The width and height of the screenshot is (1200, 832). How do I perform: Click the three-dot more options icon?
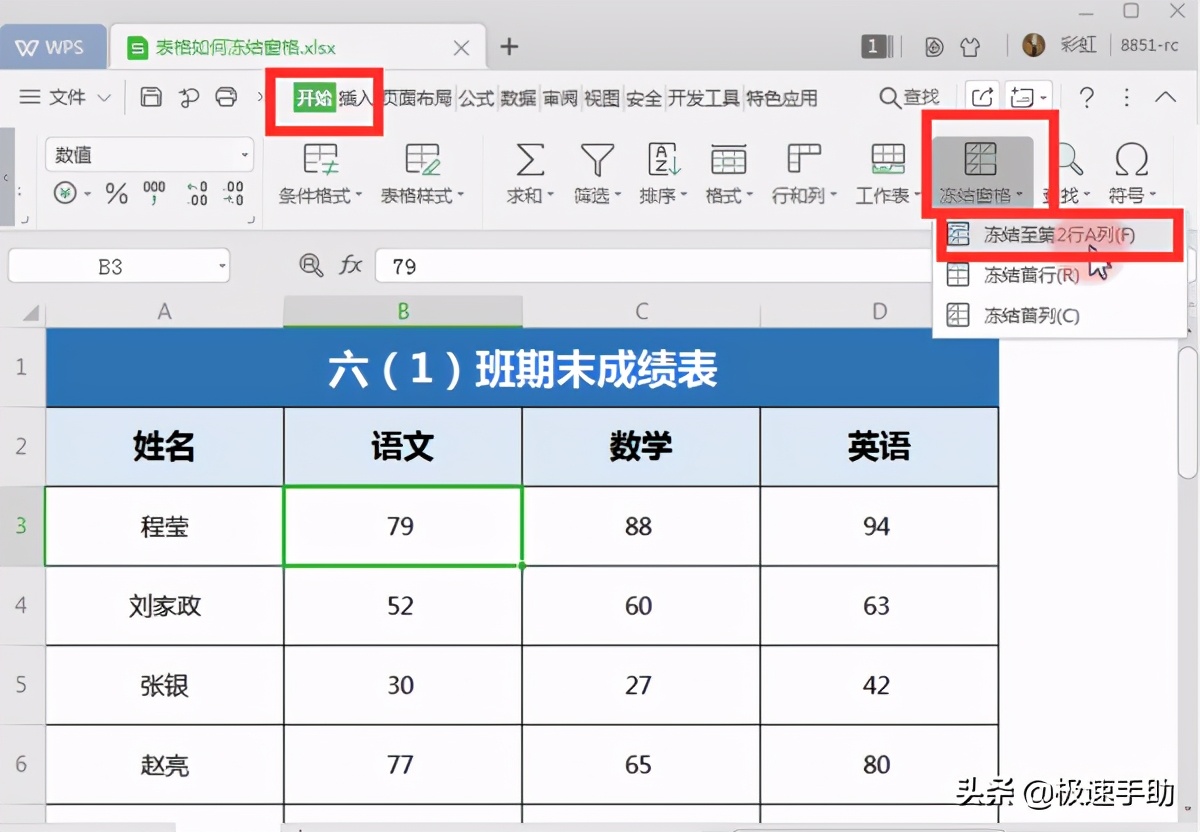click(1127, 97)
